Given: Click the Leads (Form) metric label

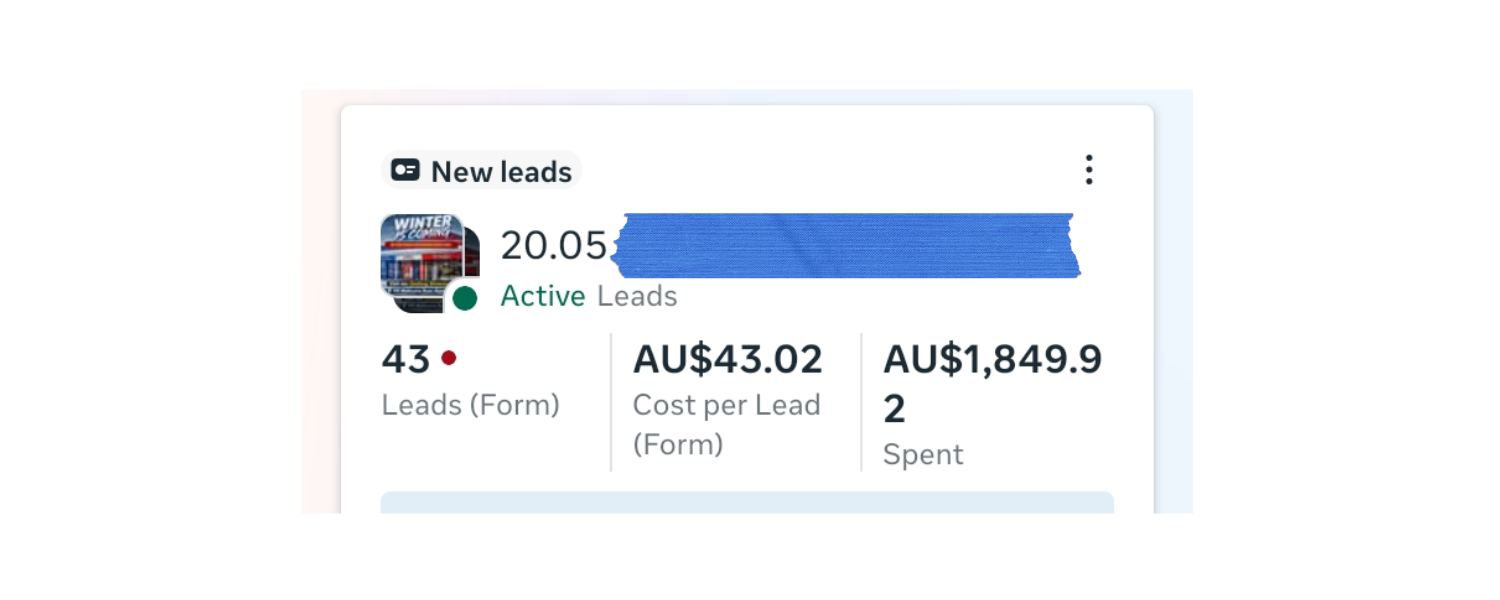Looking at the screenshot, I should tap(470, 405).
